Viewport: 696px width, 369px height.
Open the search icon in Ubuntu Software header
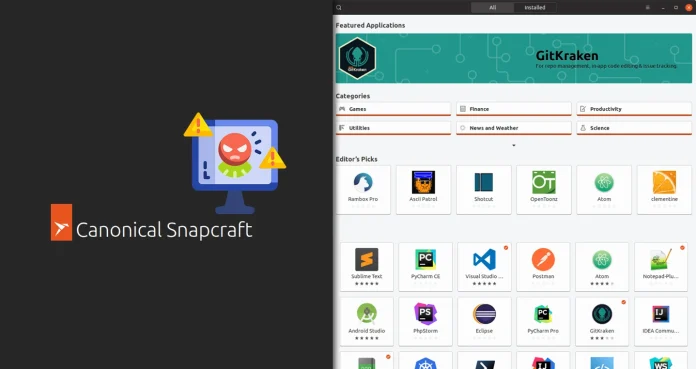tap(339, 8)
